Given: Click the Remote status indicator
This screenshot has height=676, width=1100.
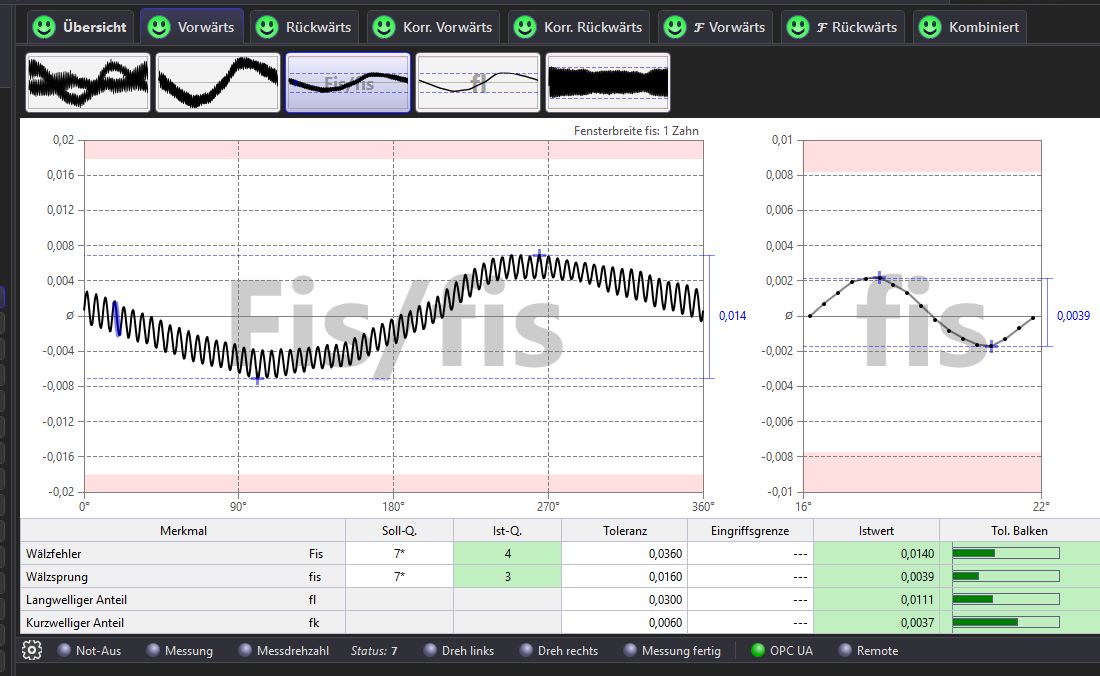Looking at the screenshot, I should 845,650.
